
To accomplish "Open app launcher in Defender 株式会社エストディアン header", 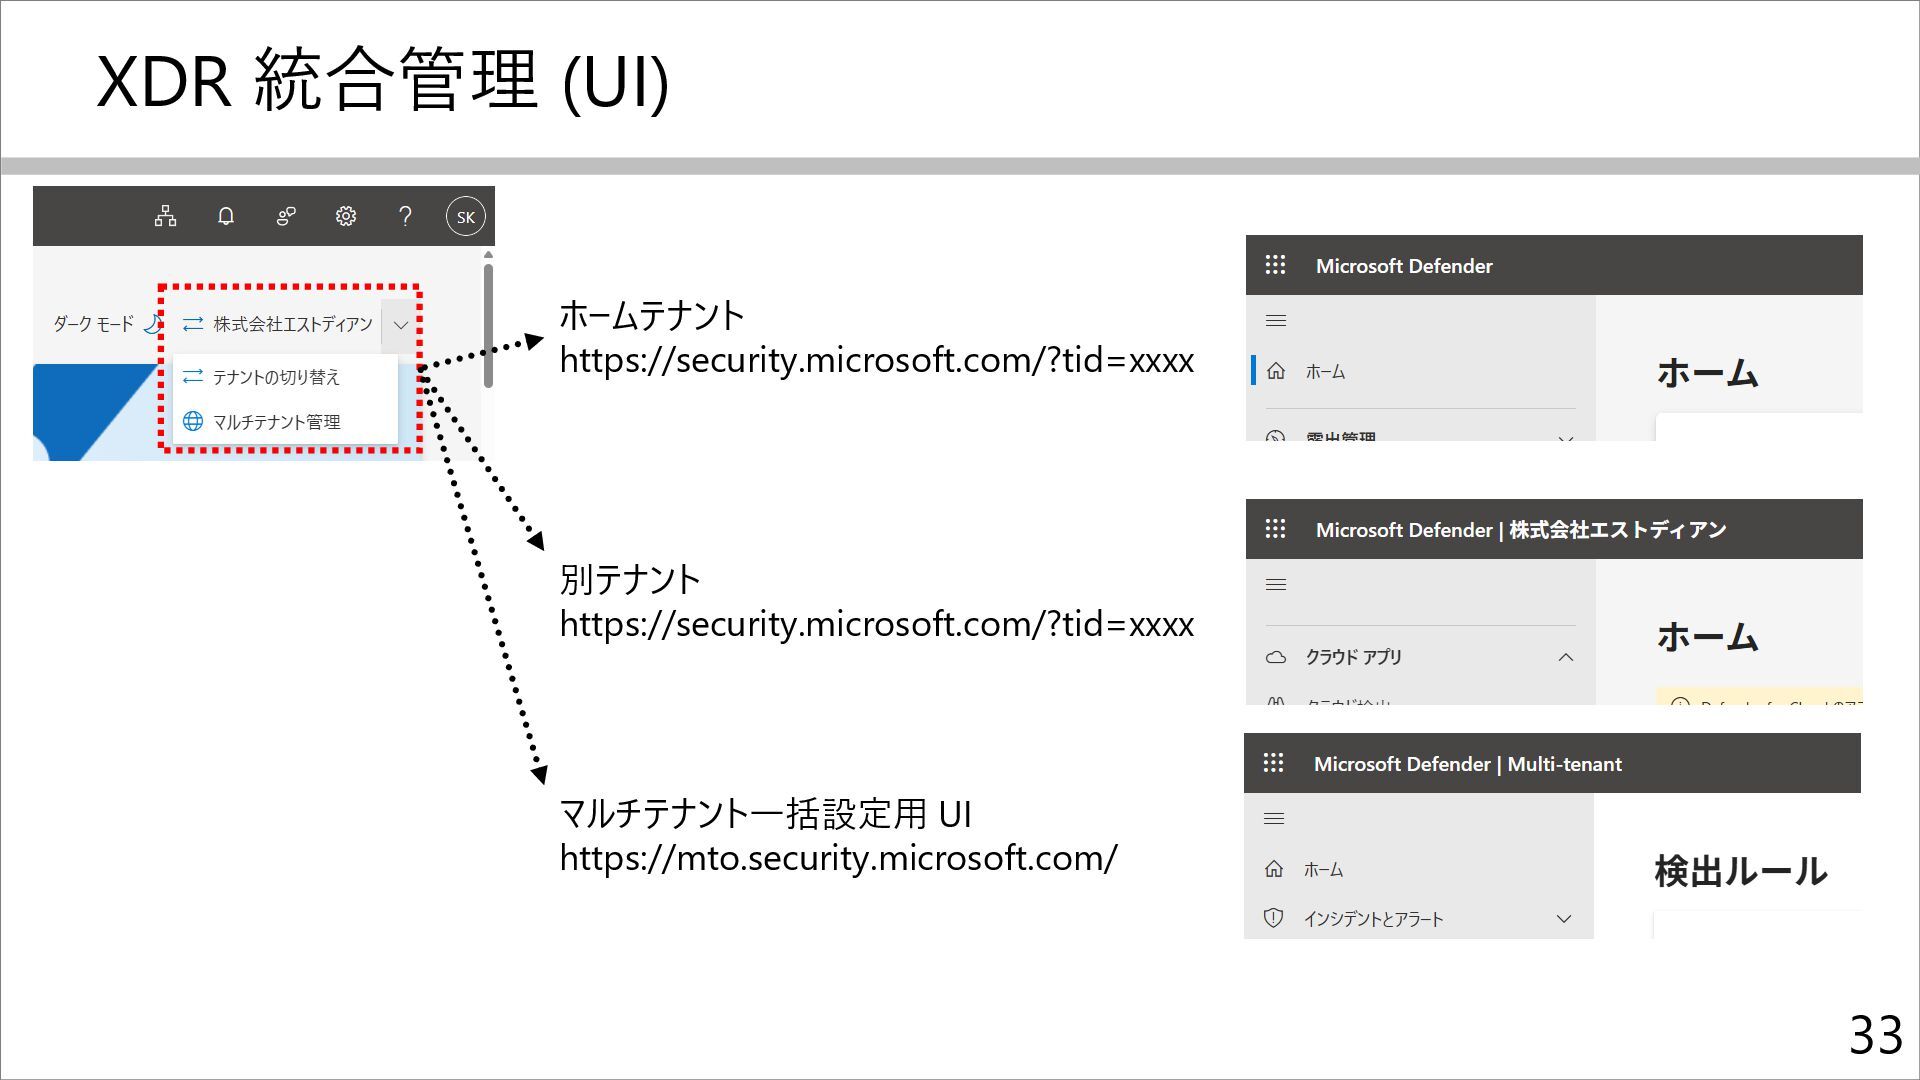I will pyautogui.click(x=1275, y=529).
